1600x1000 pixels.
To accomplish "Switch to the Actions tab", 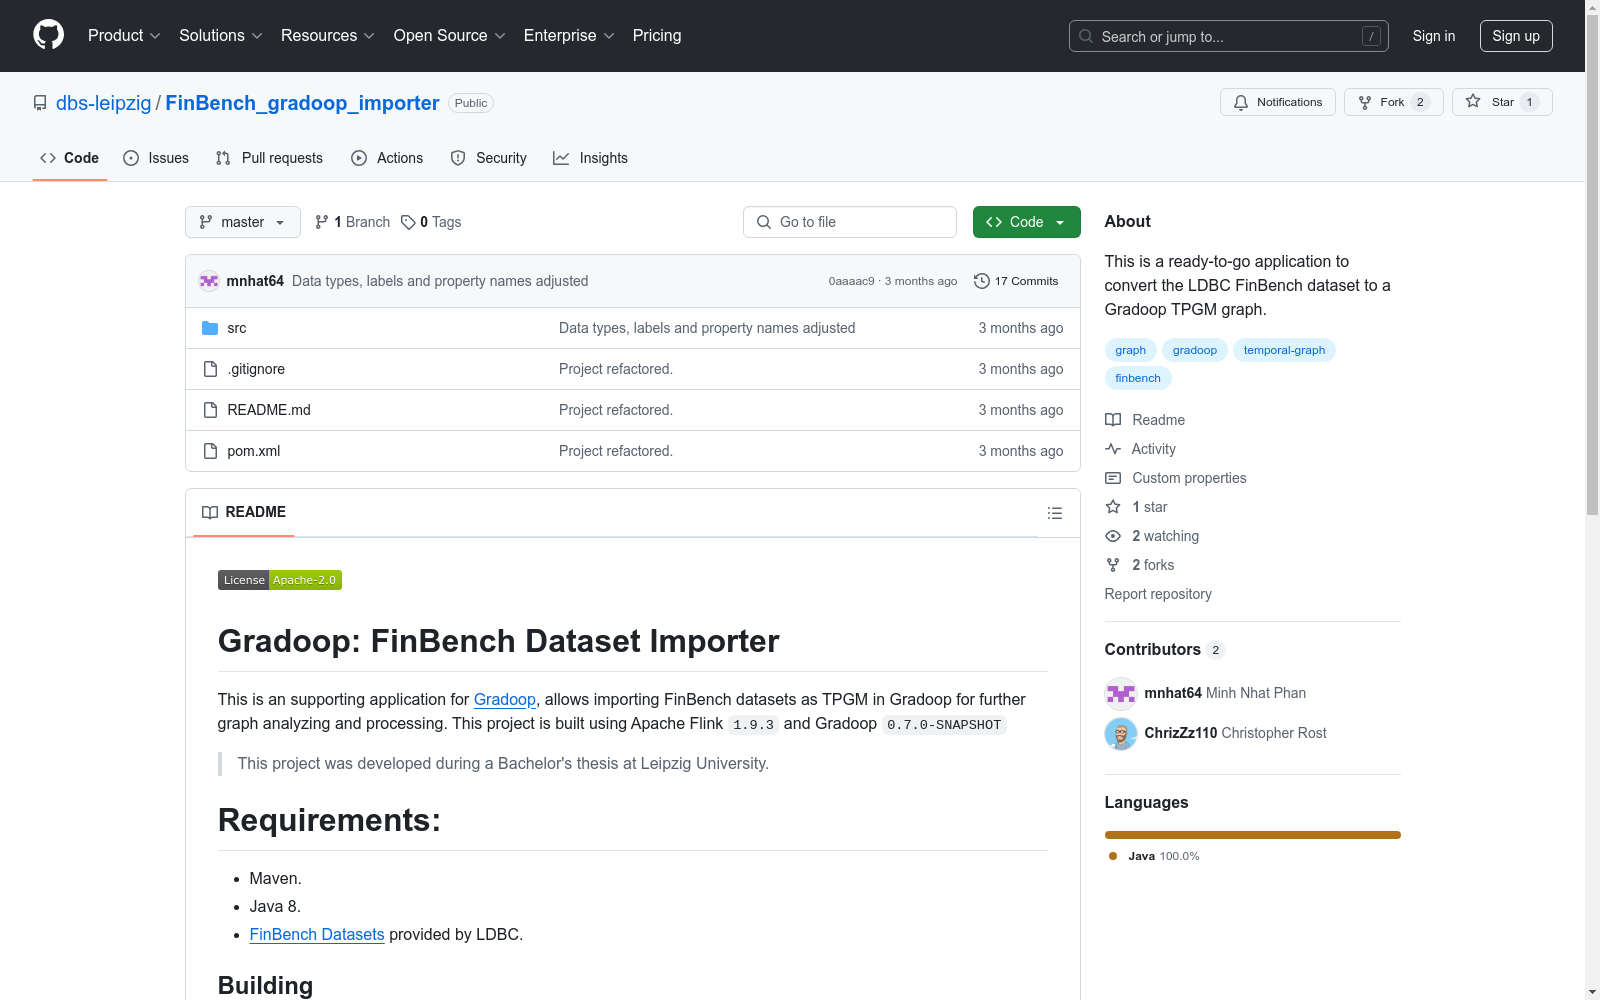I will pos(387,158).
